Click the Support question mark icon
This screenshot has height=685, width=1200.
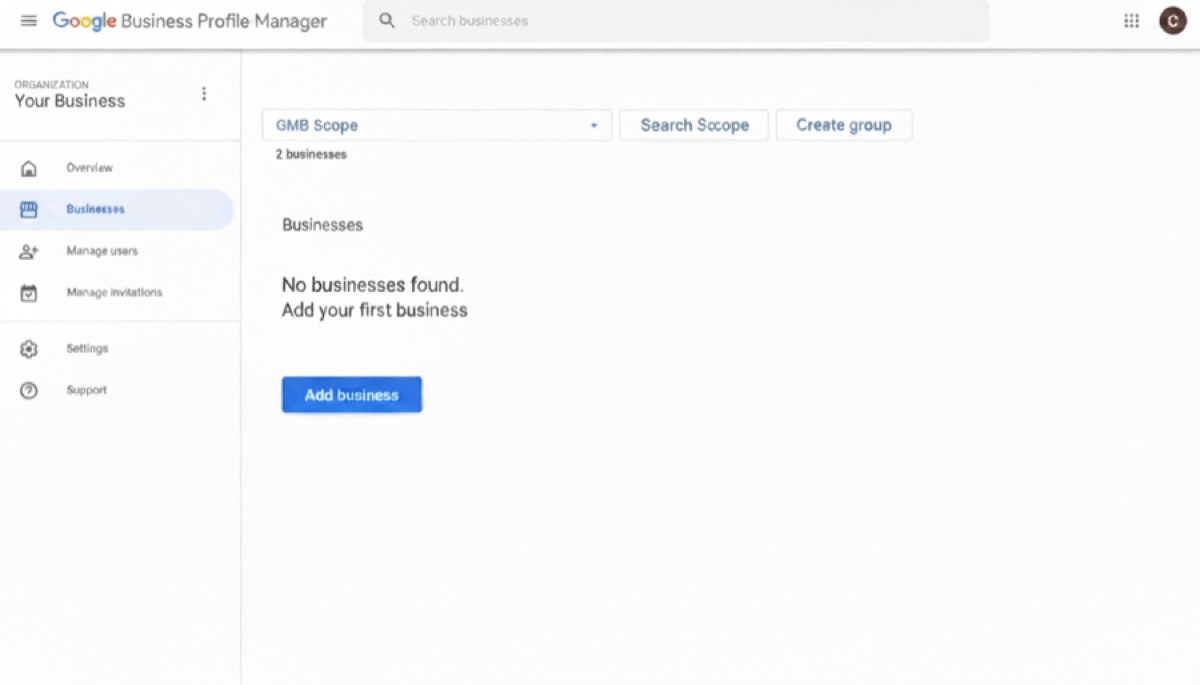click(x=29, y=391)
